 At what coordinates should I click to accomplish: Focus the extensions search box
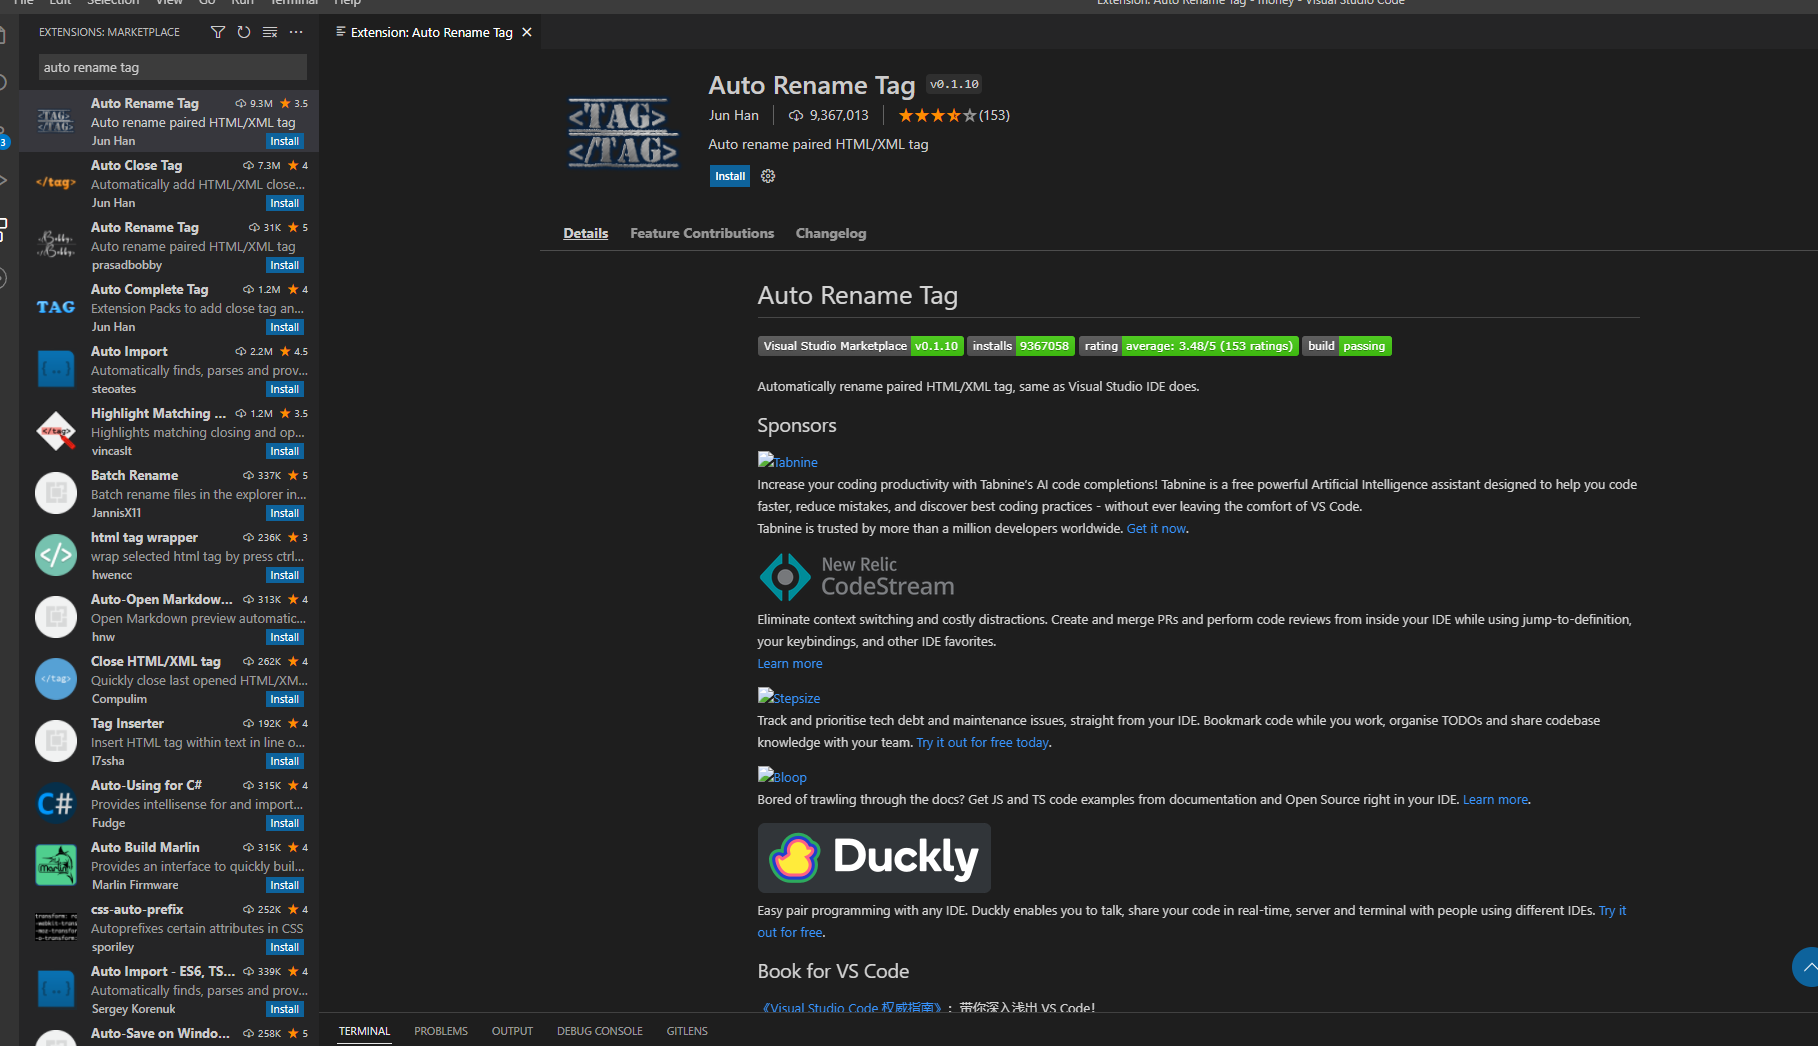pos(173,67)
